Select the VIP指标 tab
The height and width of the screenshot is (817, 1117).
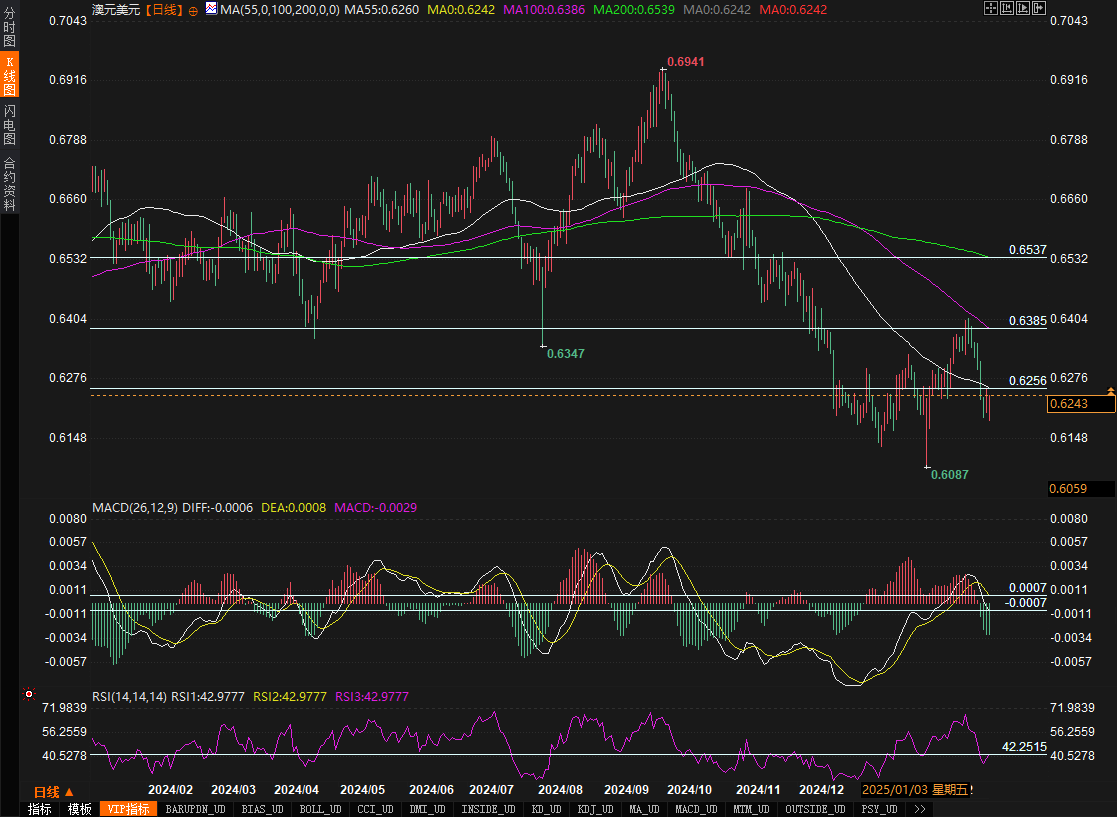pos(128,809)
